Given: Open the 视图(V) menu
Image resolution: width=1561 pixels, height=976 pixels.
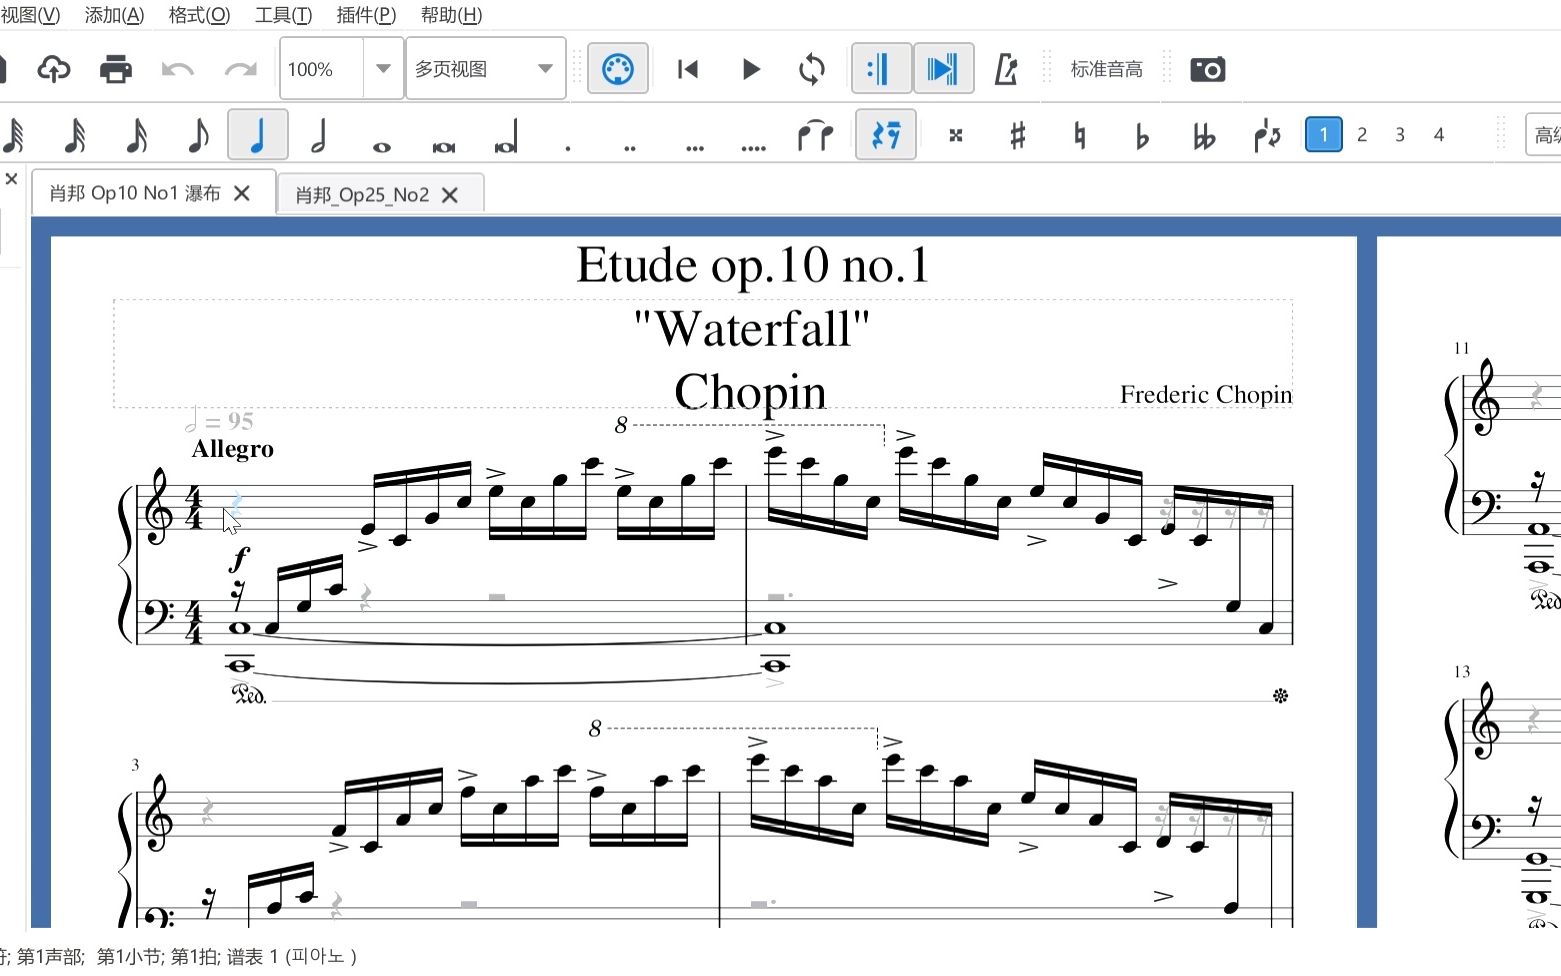Looking at the screenshot, I should (x=30, y=15).
